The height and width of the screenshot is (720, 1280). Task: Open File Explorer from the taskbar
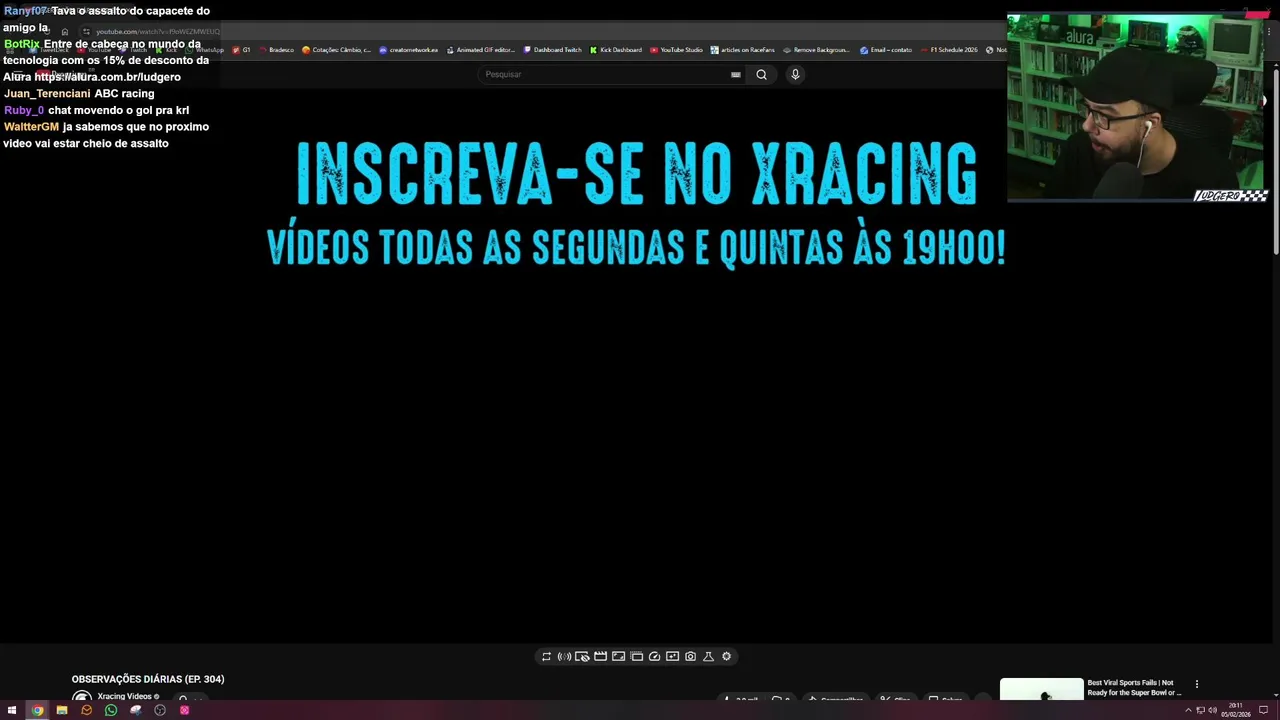pyautogui.click(x=62, y=710)
